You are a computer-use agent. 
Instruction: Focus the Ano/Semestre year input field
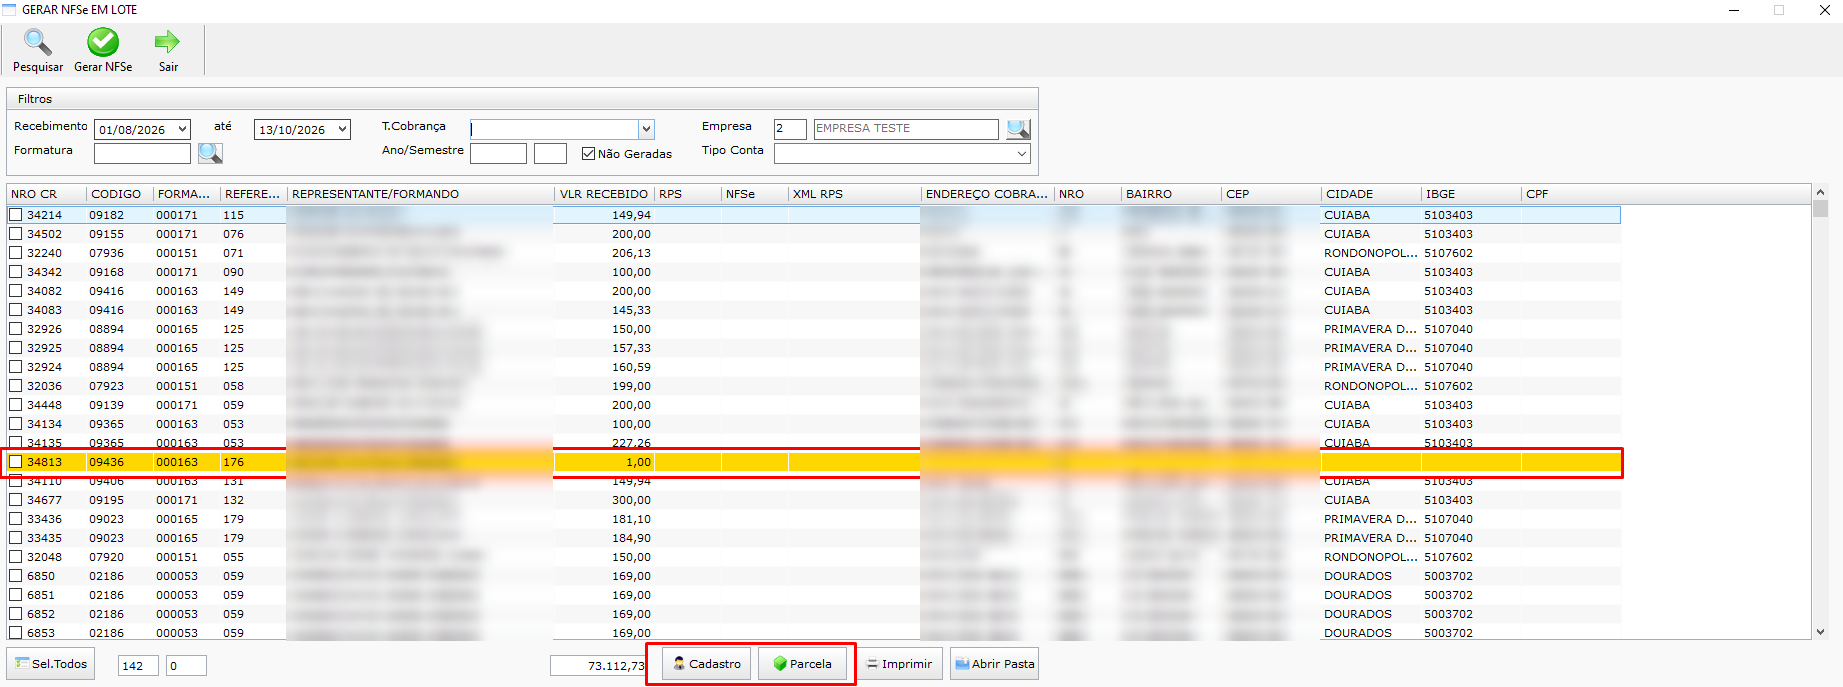498,153
